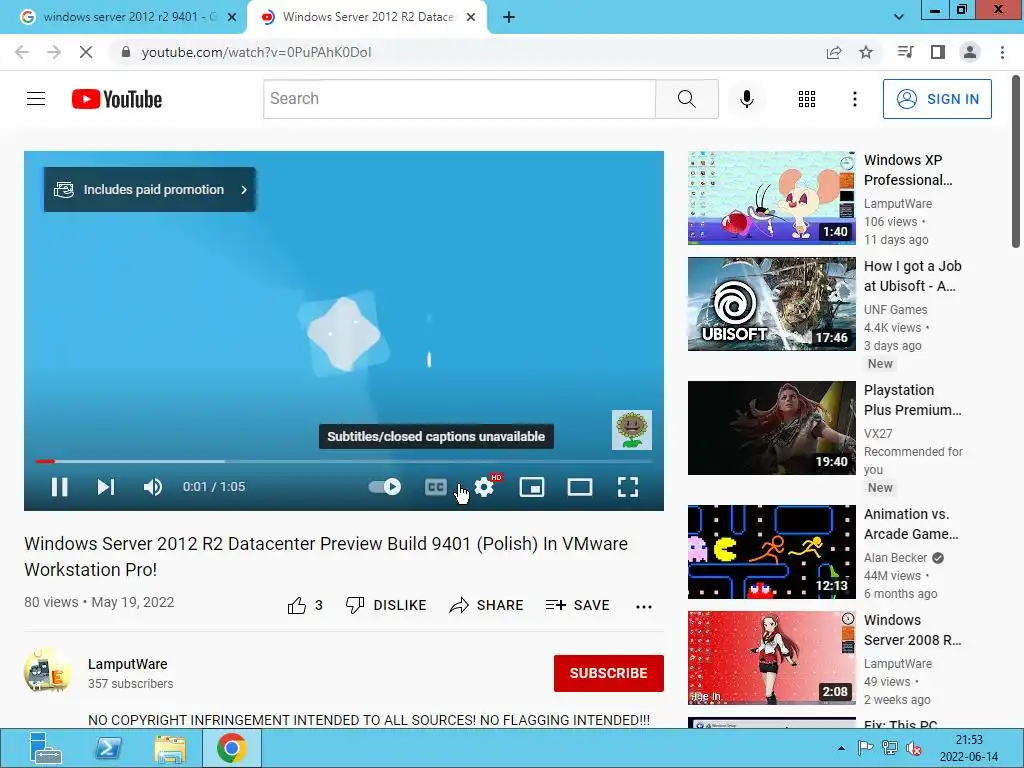Click the DISLIKE button

pos(386,605)
